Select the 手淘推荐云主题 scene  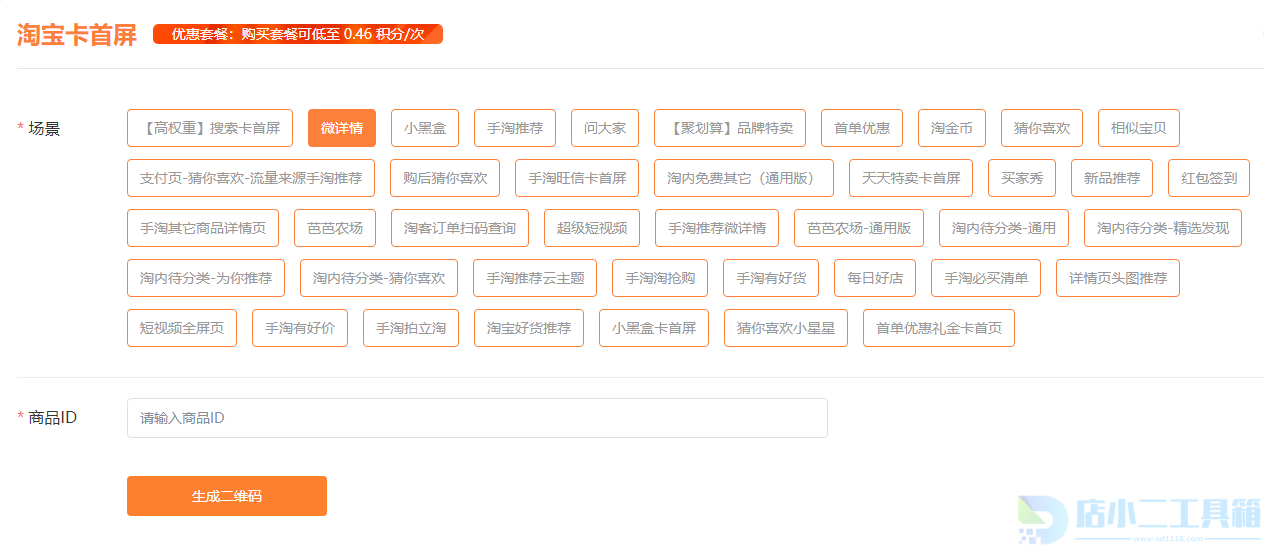535,278
